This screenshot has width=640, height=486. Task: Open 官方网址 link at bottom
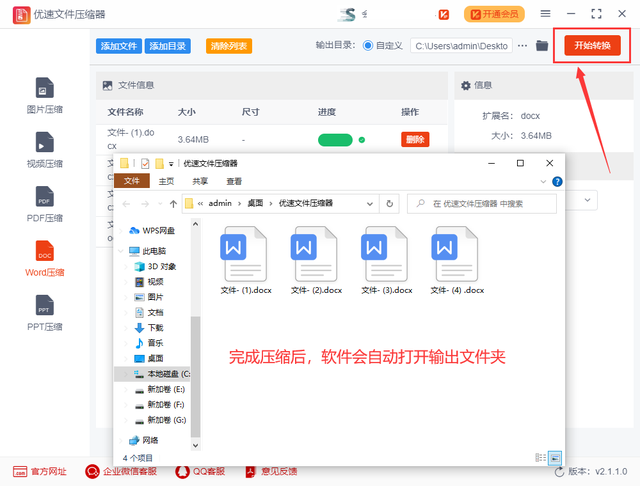tap(40, 472)
